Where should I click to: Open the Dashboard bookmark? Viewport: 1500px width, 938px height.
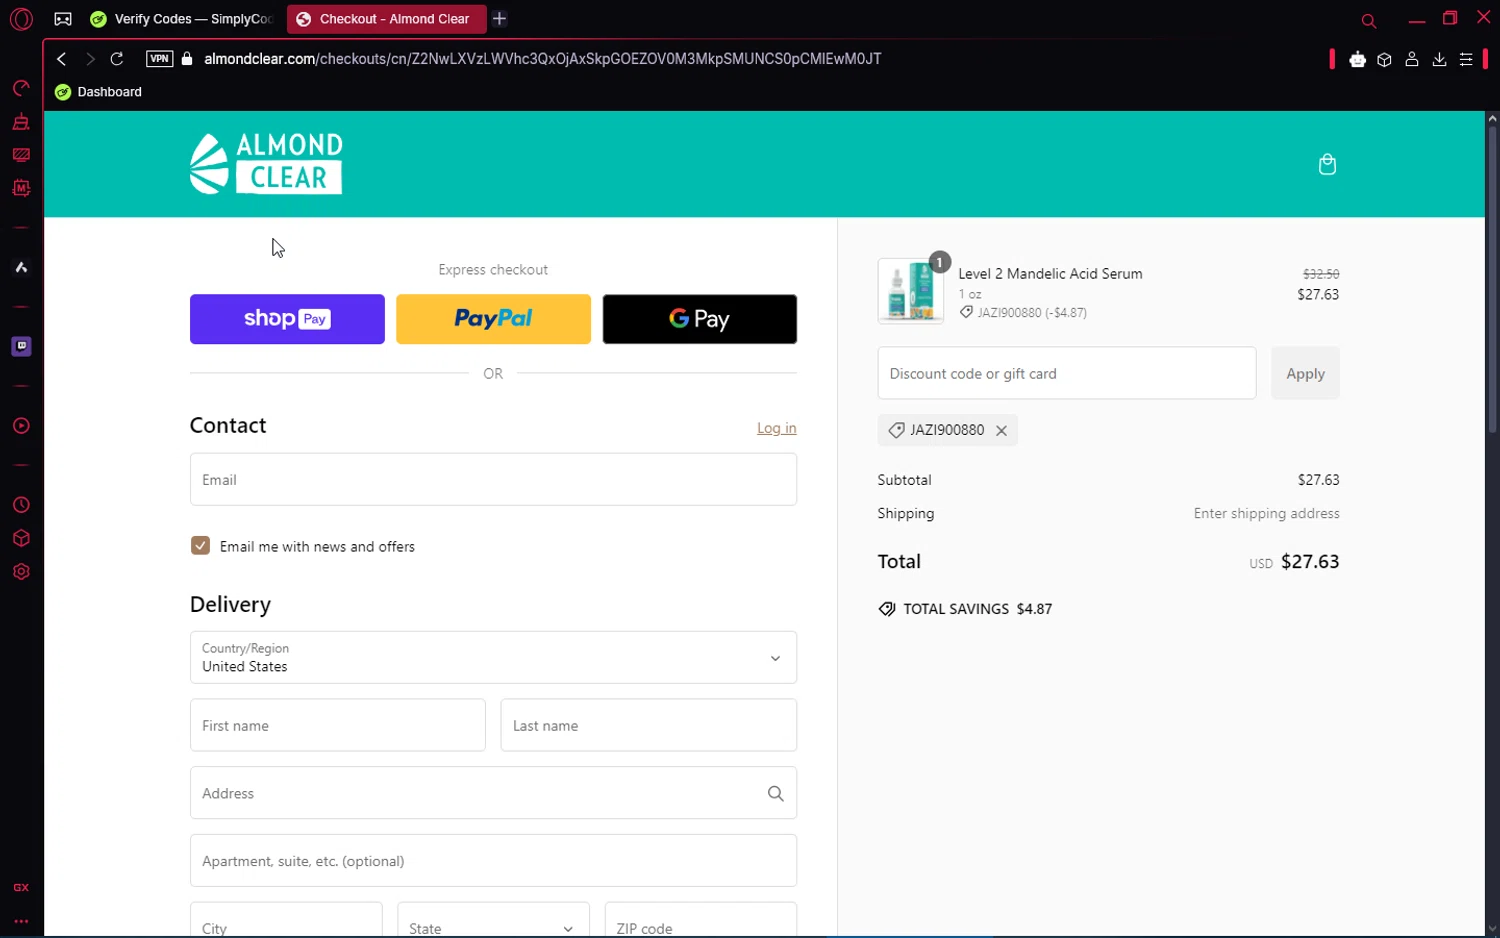pos(99,92)
